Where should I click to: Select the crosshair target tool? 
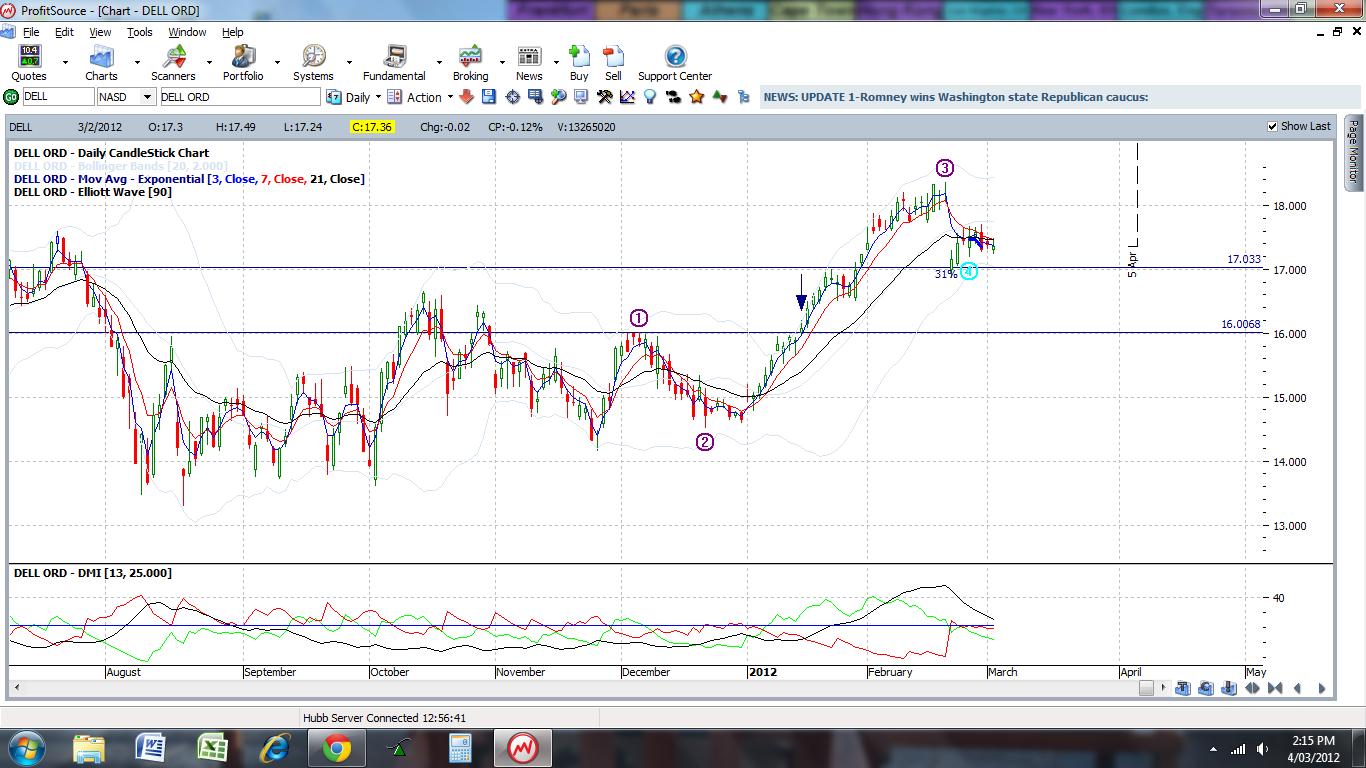(x=513, y=97)
